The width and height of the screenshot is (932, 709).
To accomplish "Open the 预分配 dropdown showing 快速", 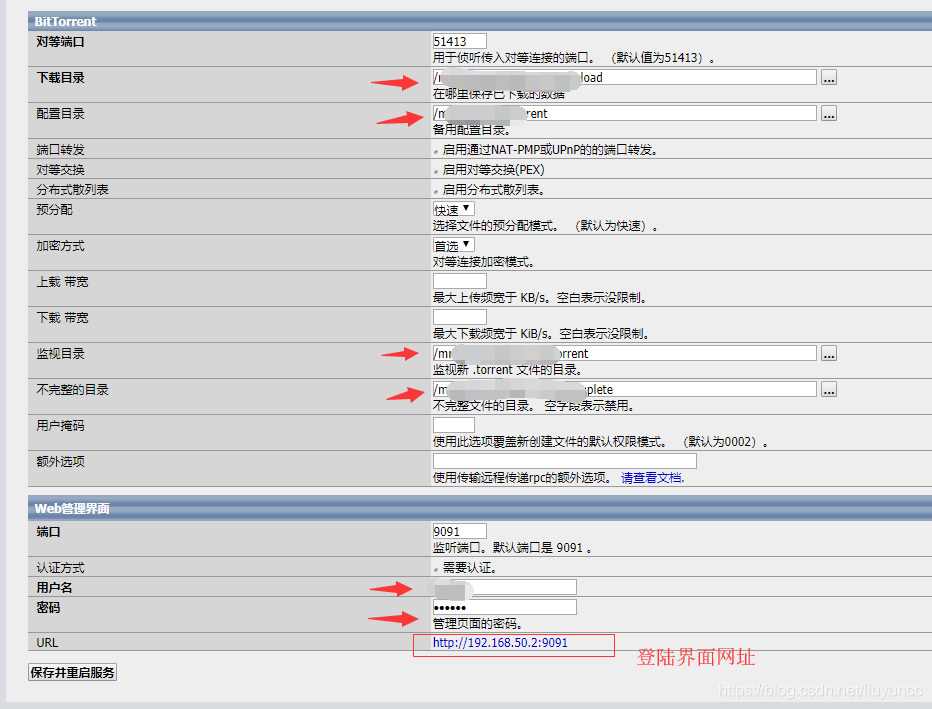I will coord(454,209).
